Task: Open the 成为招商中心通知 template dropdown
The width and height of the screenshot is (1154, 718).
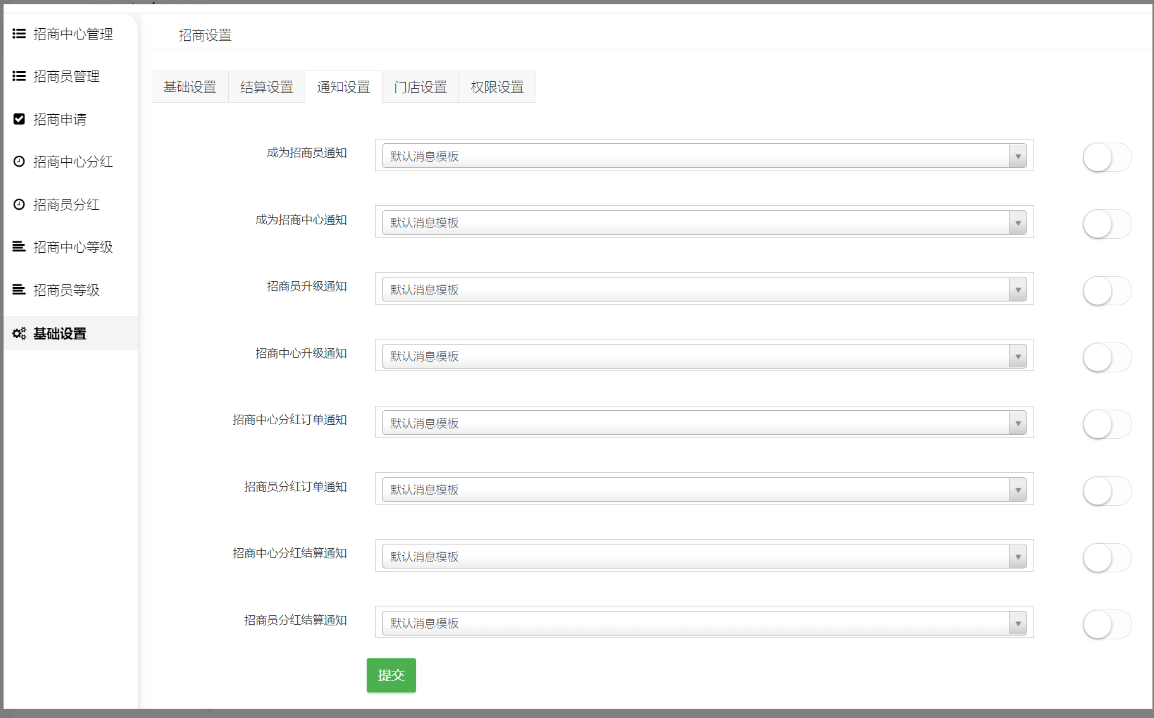Action: click(x=704, y=223)
